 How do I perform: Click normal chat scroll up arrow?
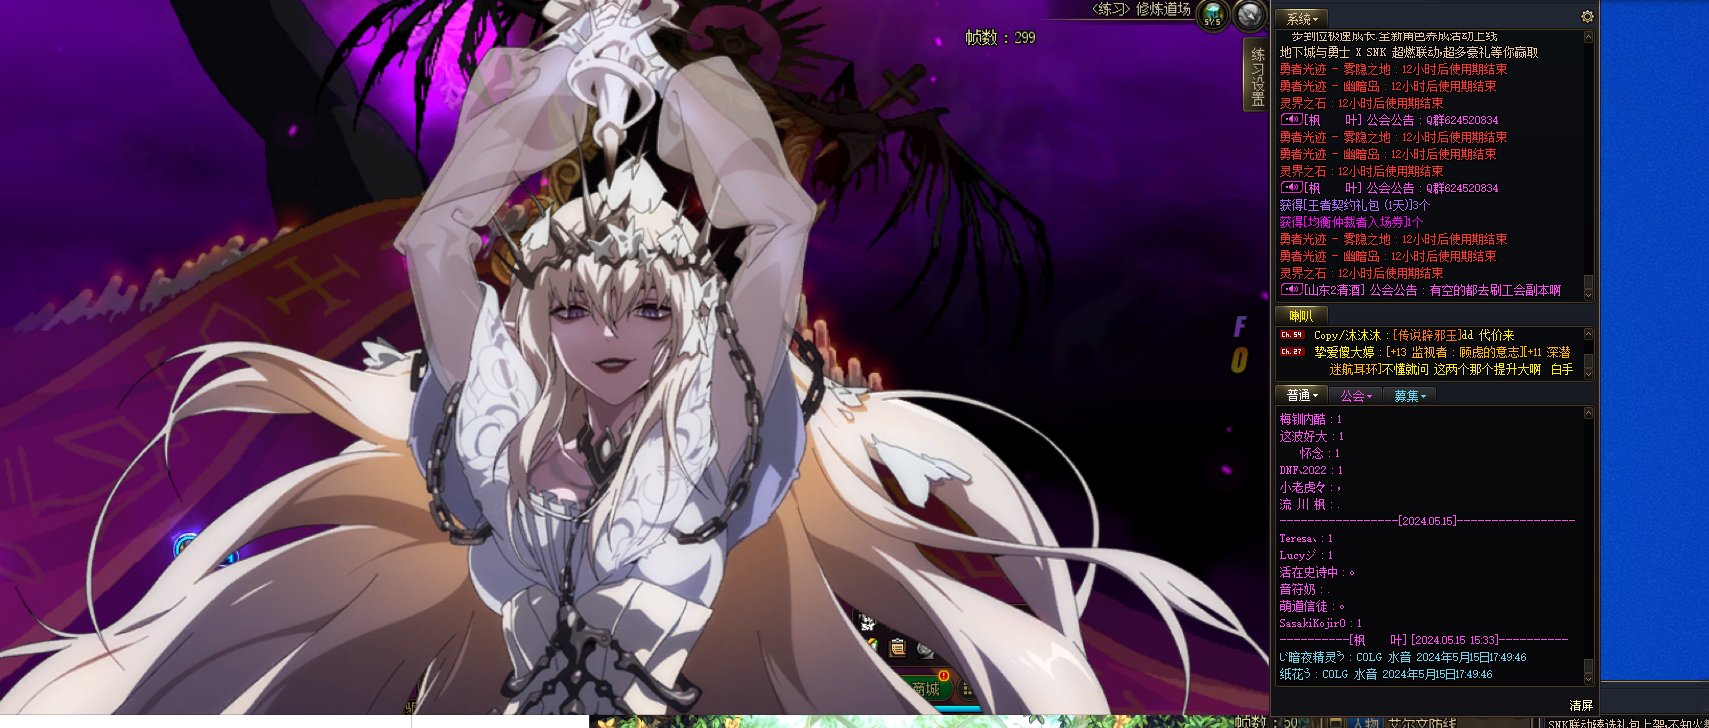click(x=1589, y=413)
